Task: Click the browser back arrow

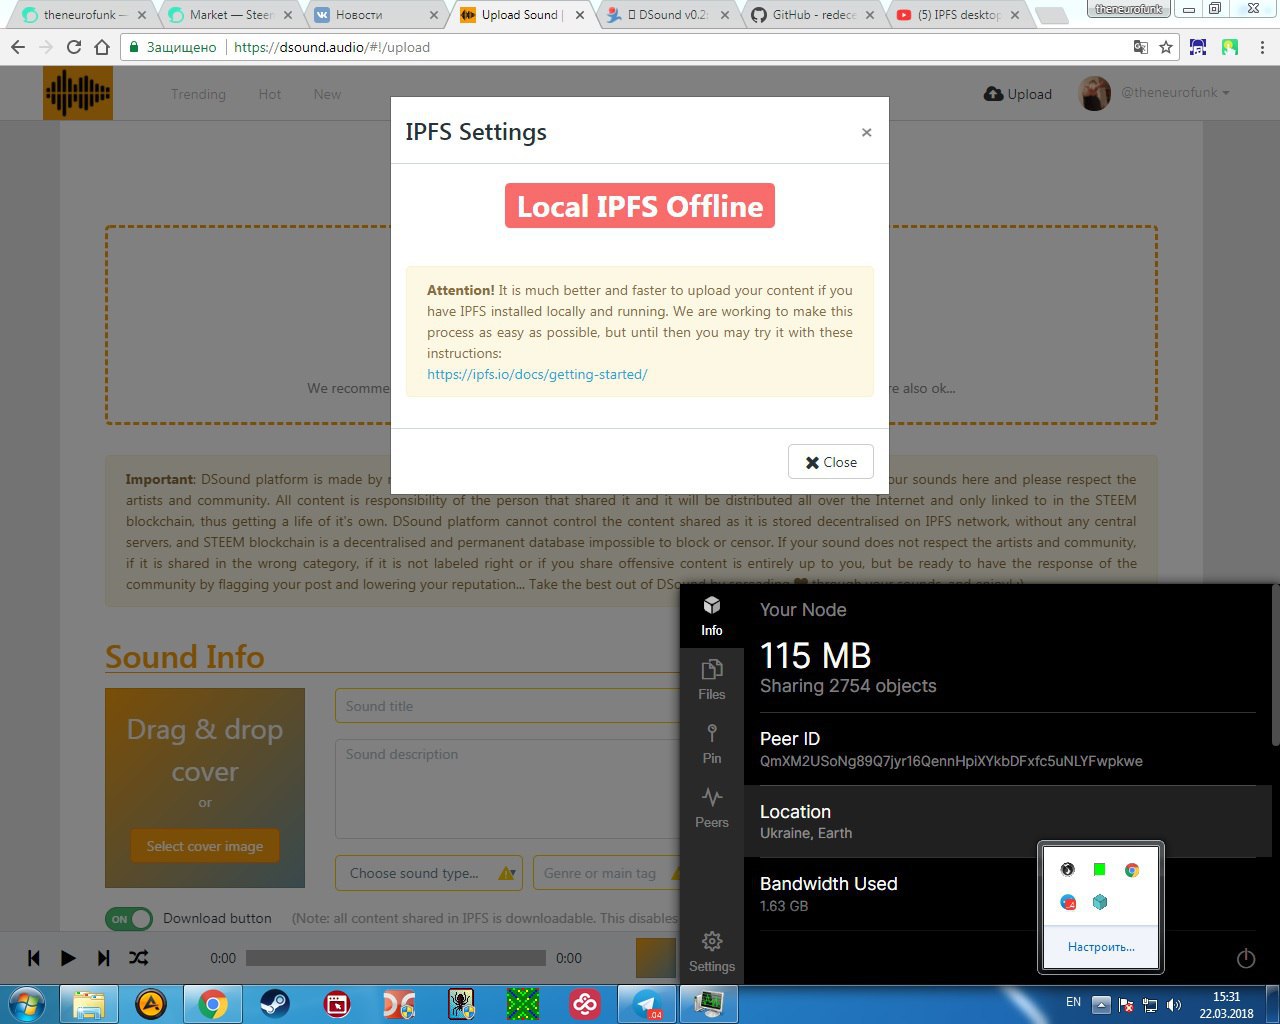Action: coord(18,47)
